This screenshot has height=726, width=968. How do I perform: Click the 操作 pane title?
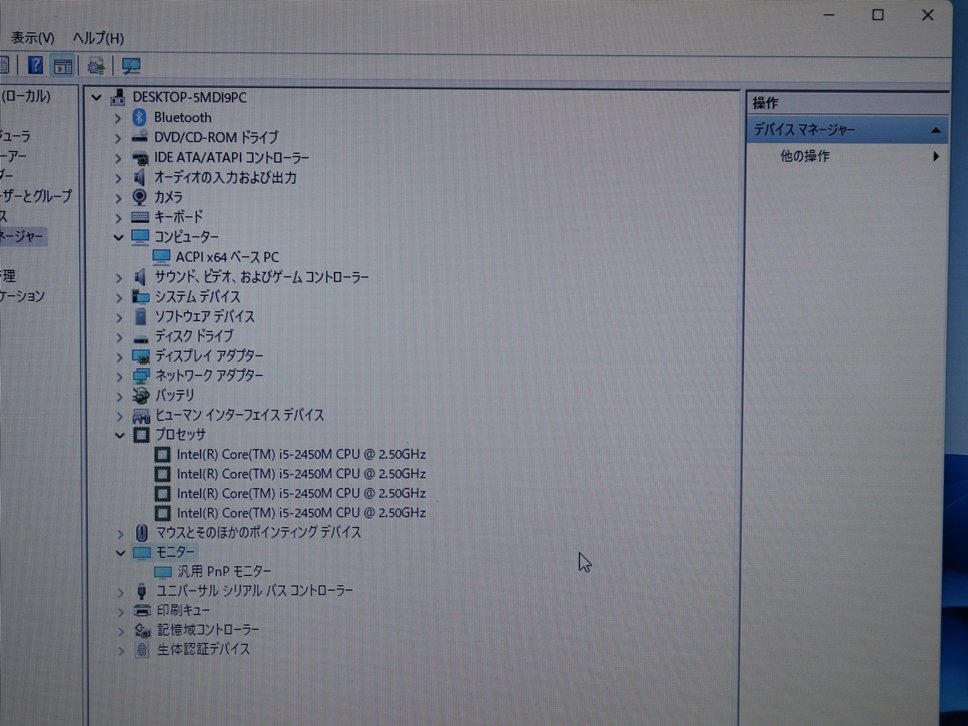tap(766, 103)
